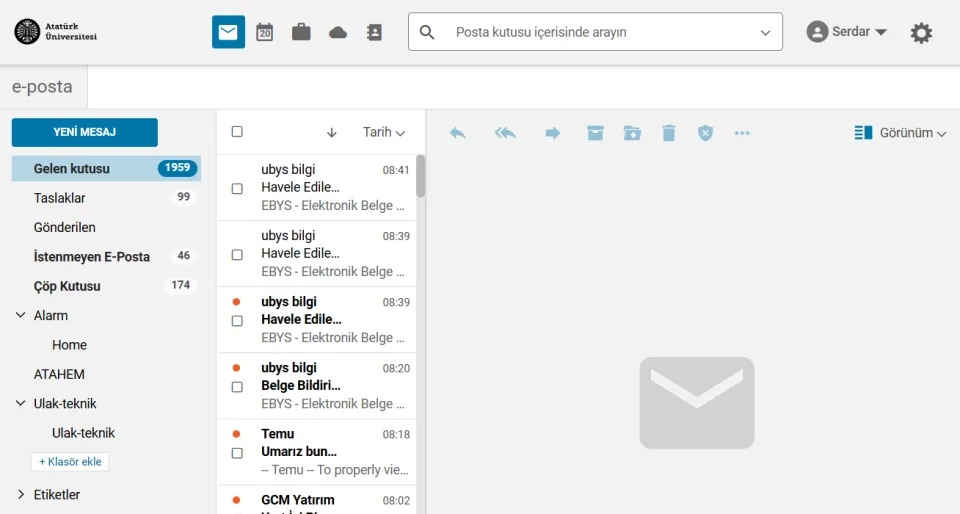The image size is (960, 514).
Task: Open Home subfolder under Alarm
Action: point(69,345)
